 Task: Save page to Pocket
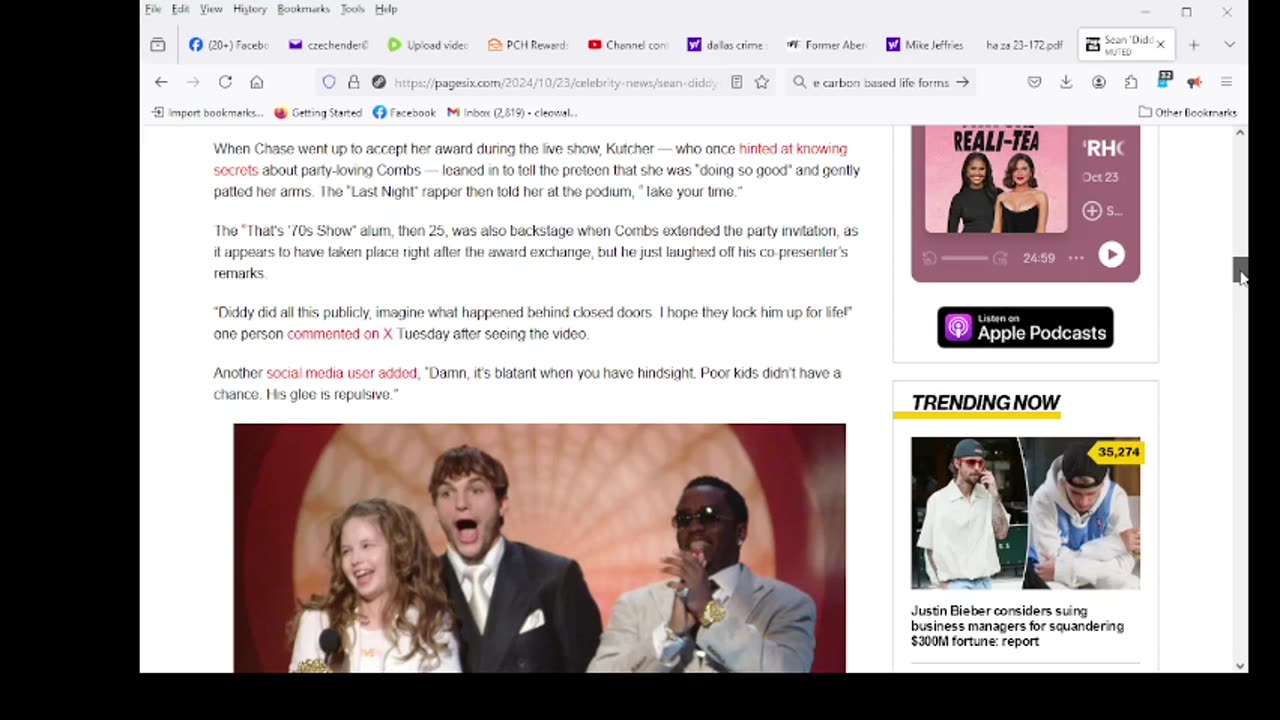tap(1034, 82)
